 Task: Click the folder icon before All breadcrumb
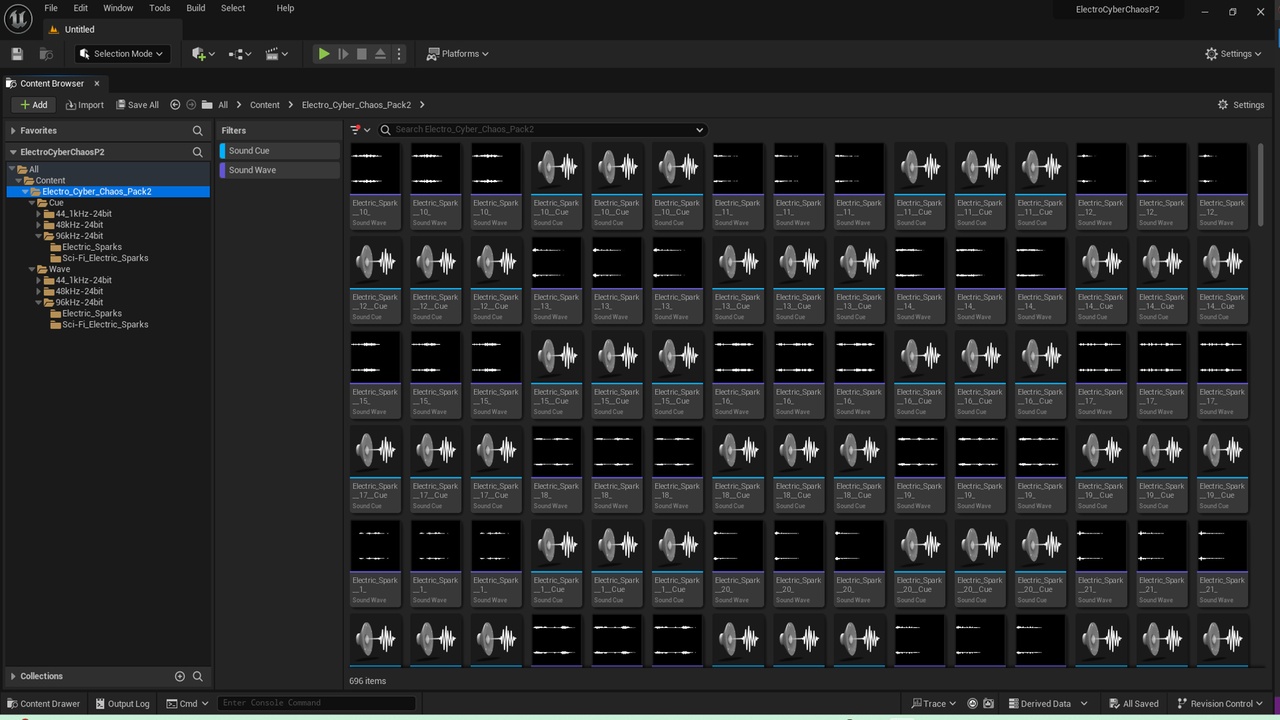click(x=207, y=105)
